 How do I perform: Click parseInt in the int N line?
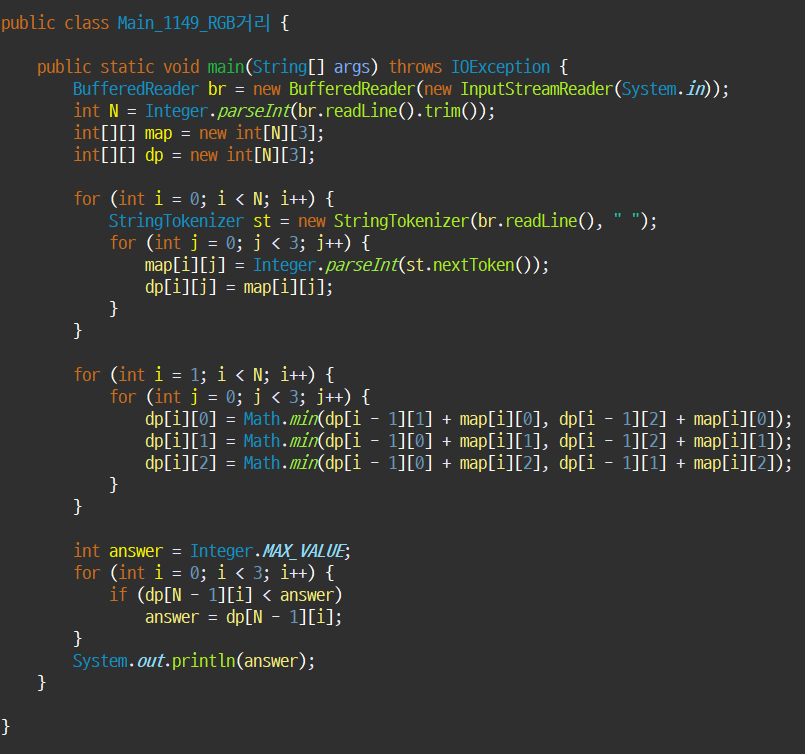coord(254,111)
